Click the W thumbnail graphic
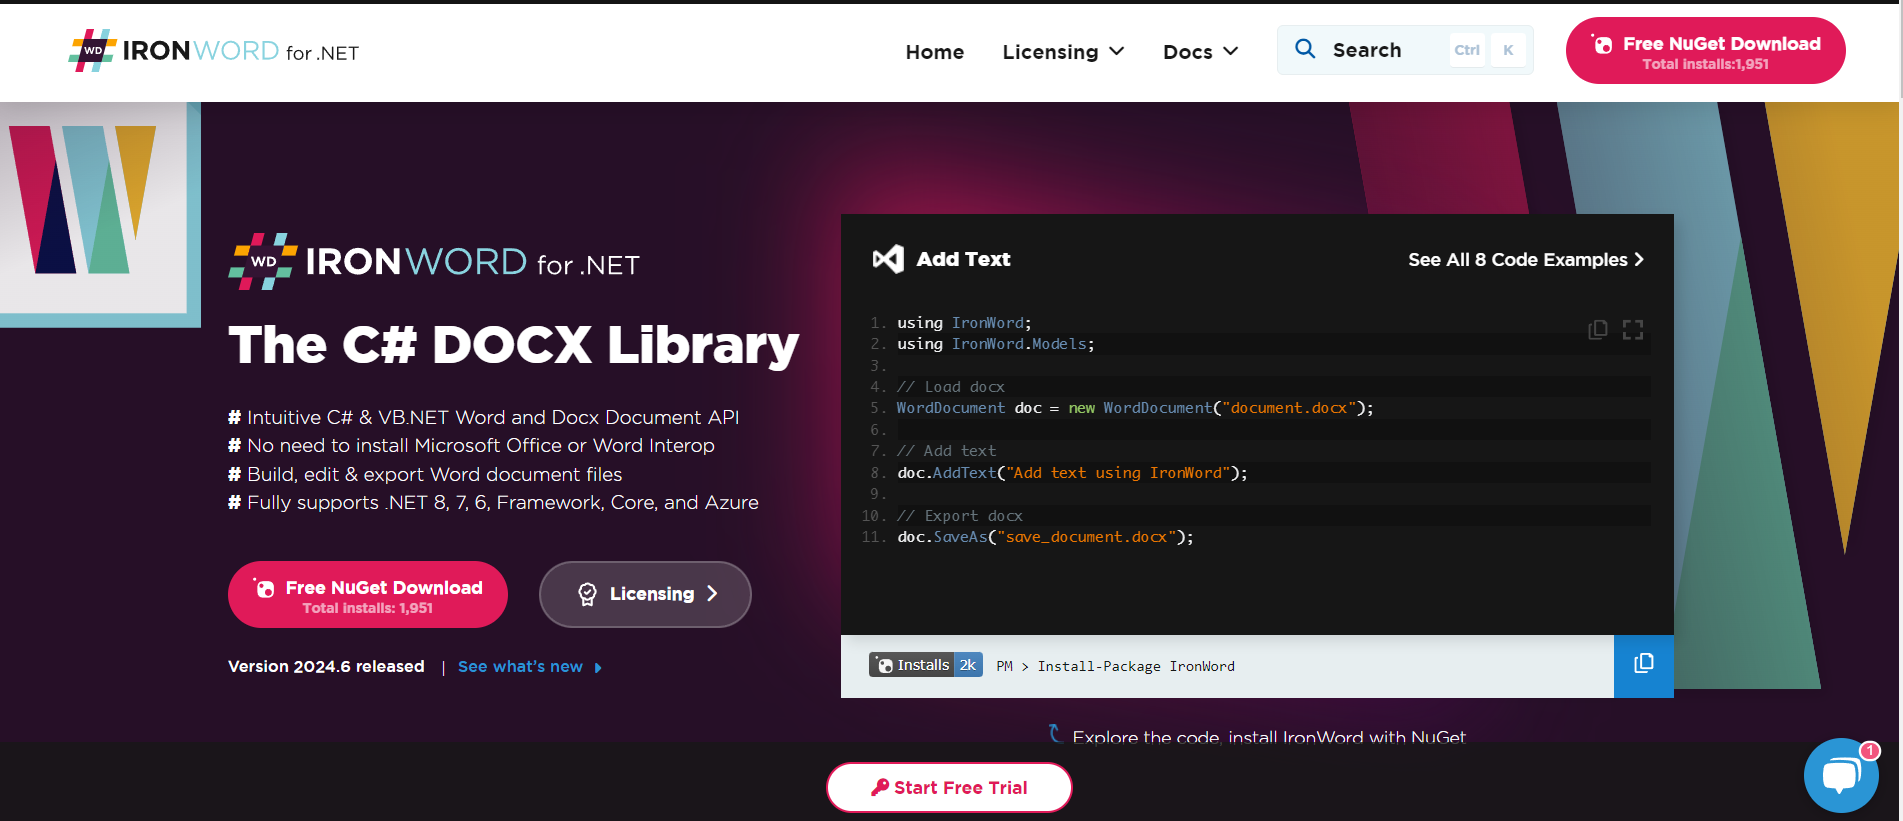 coord(99,213)
